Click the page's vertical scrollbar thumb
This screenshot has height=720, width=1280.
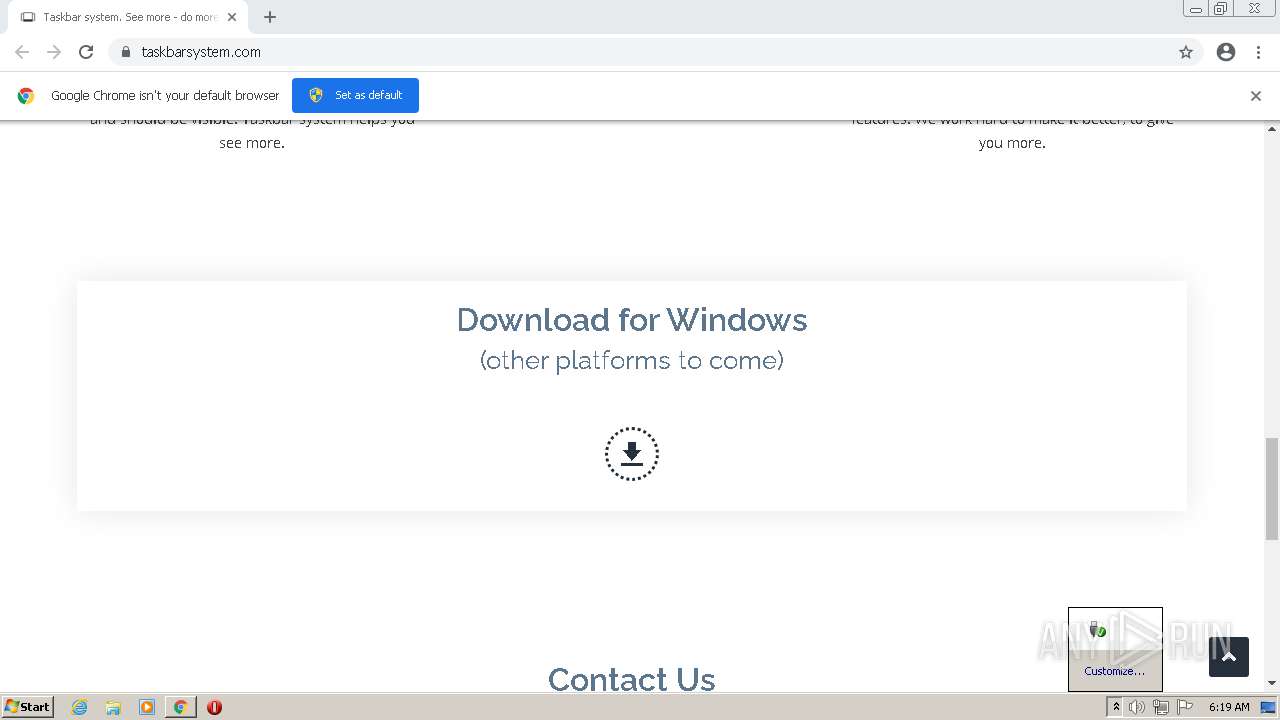click(1272, 488)
